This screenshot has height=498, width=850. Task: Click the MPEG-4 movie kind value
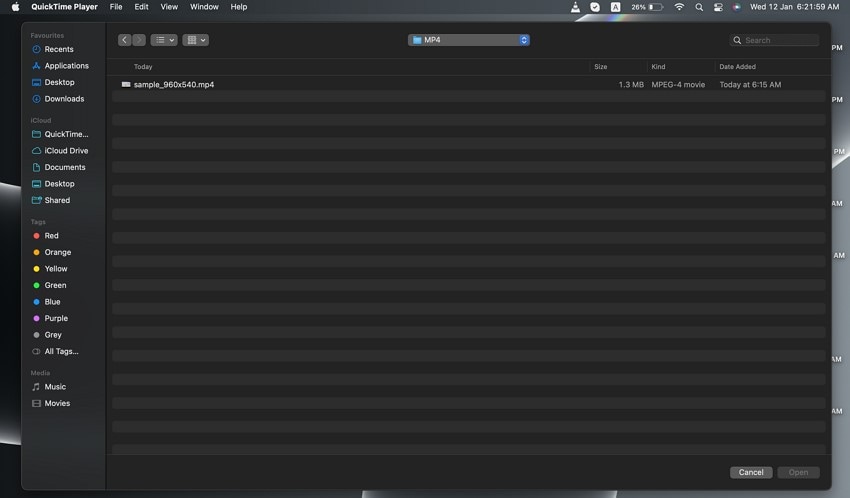(x=678, y=85)
